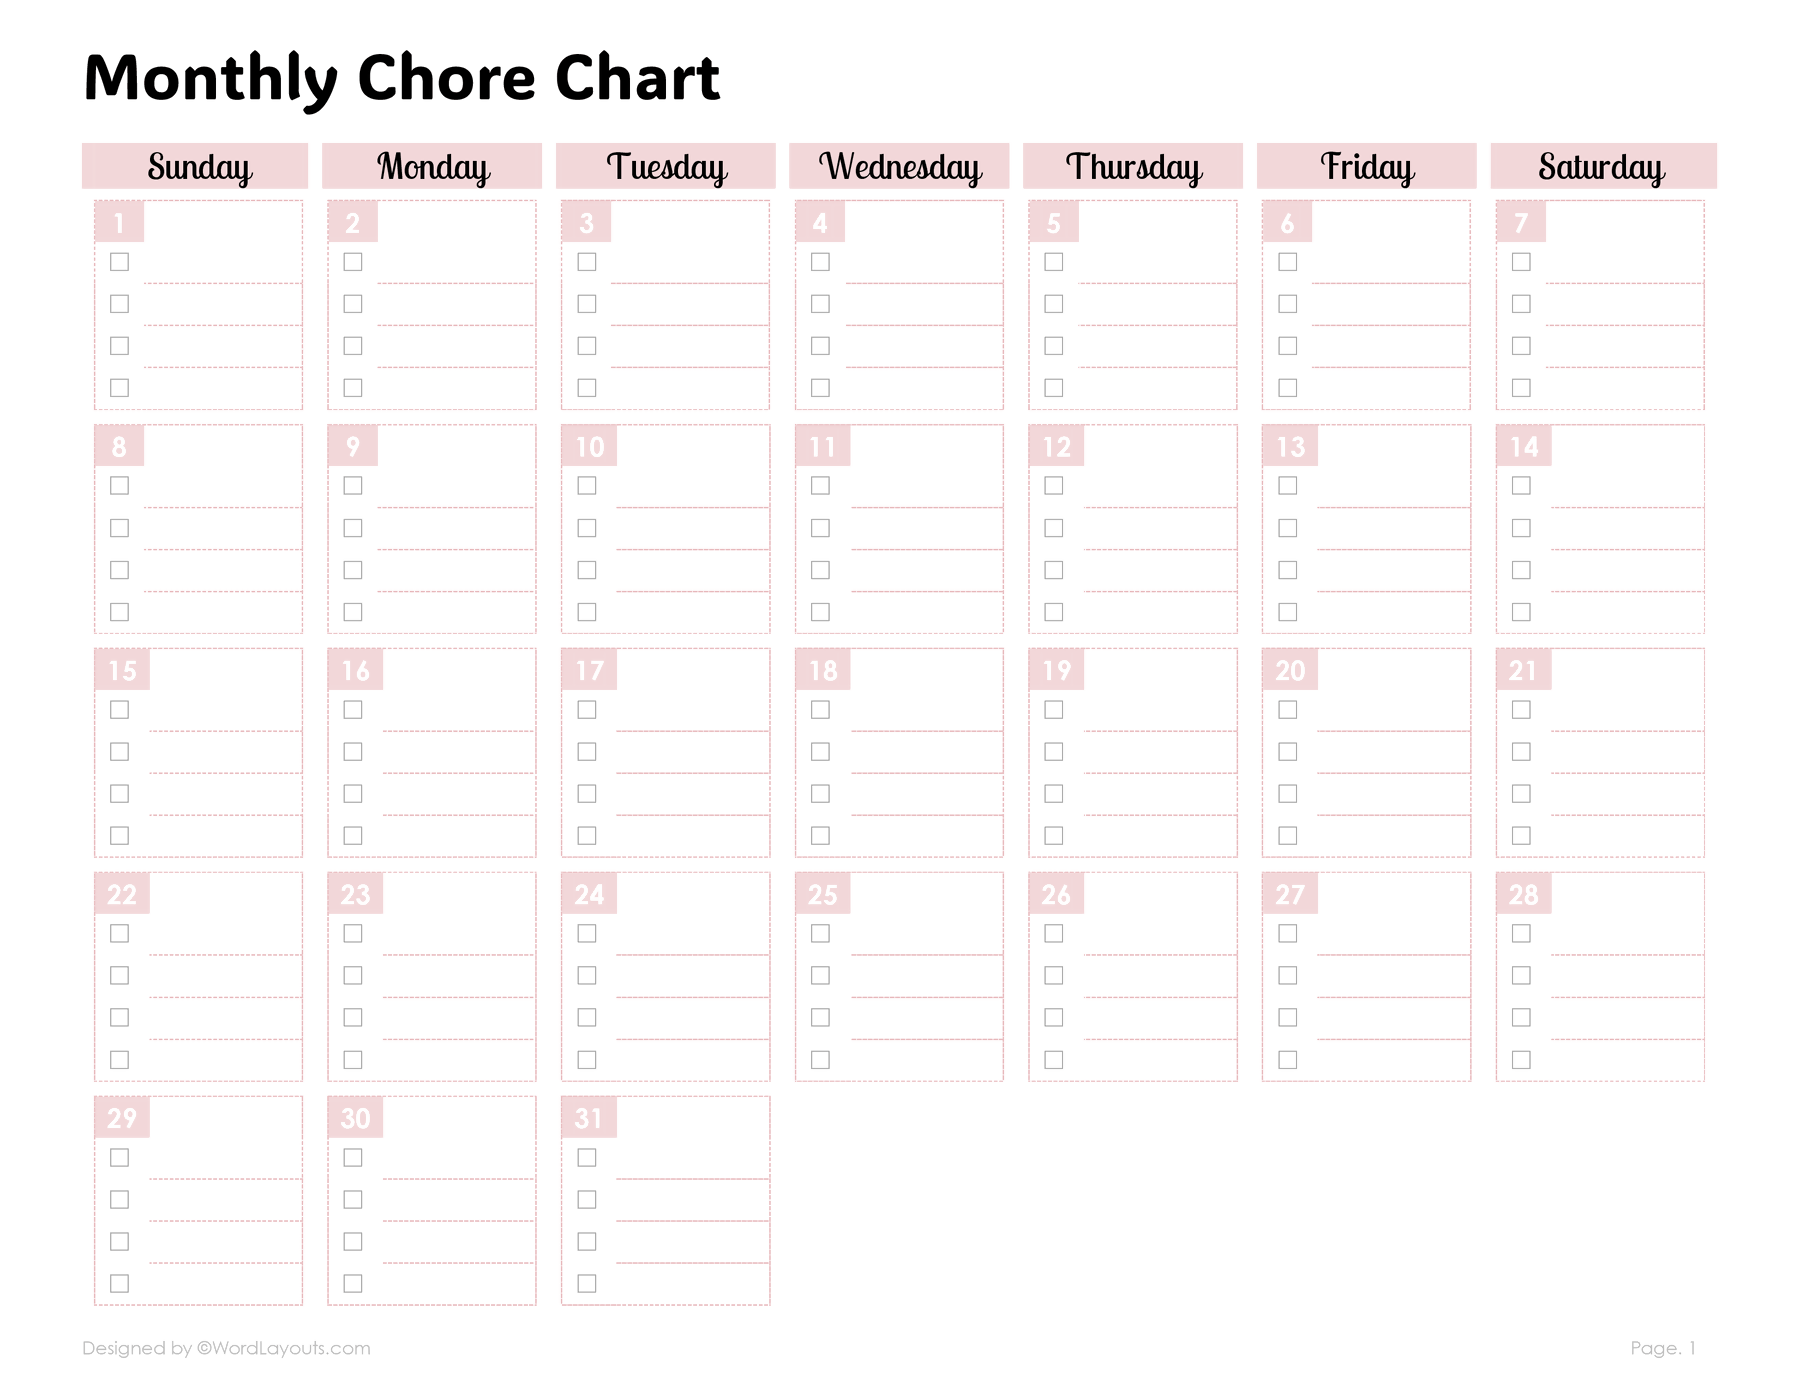The height and width of the screenshot is (1391, 1800).
Task: Click the date number 20 badge
Action: [1290, 670]
